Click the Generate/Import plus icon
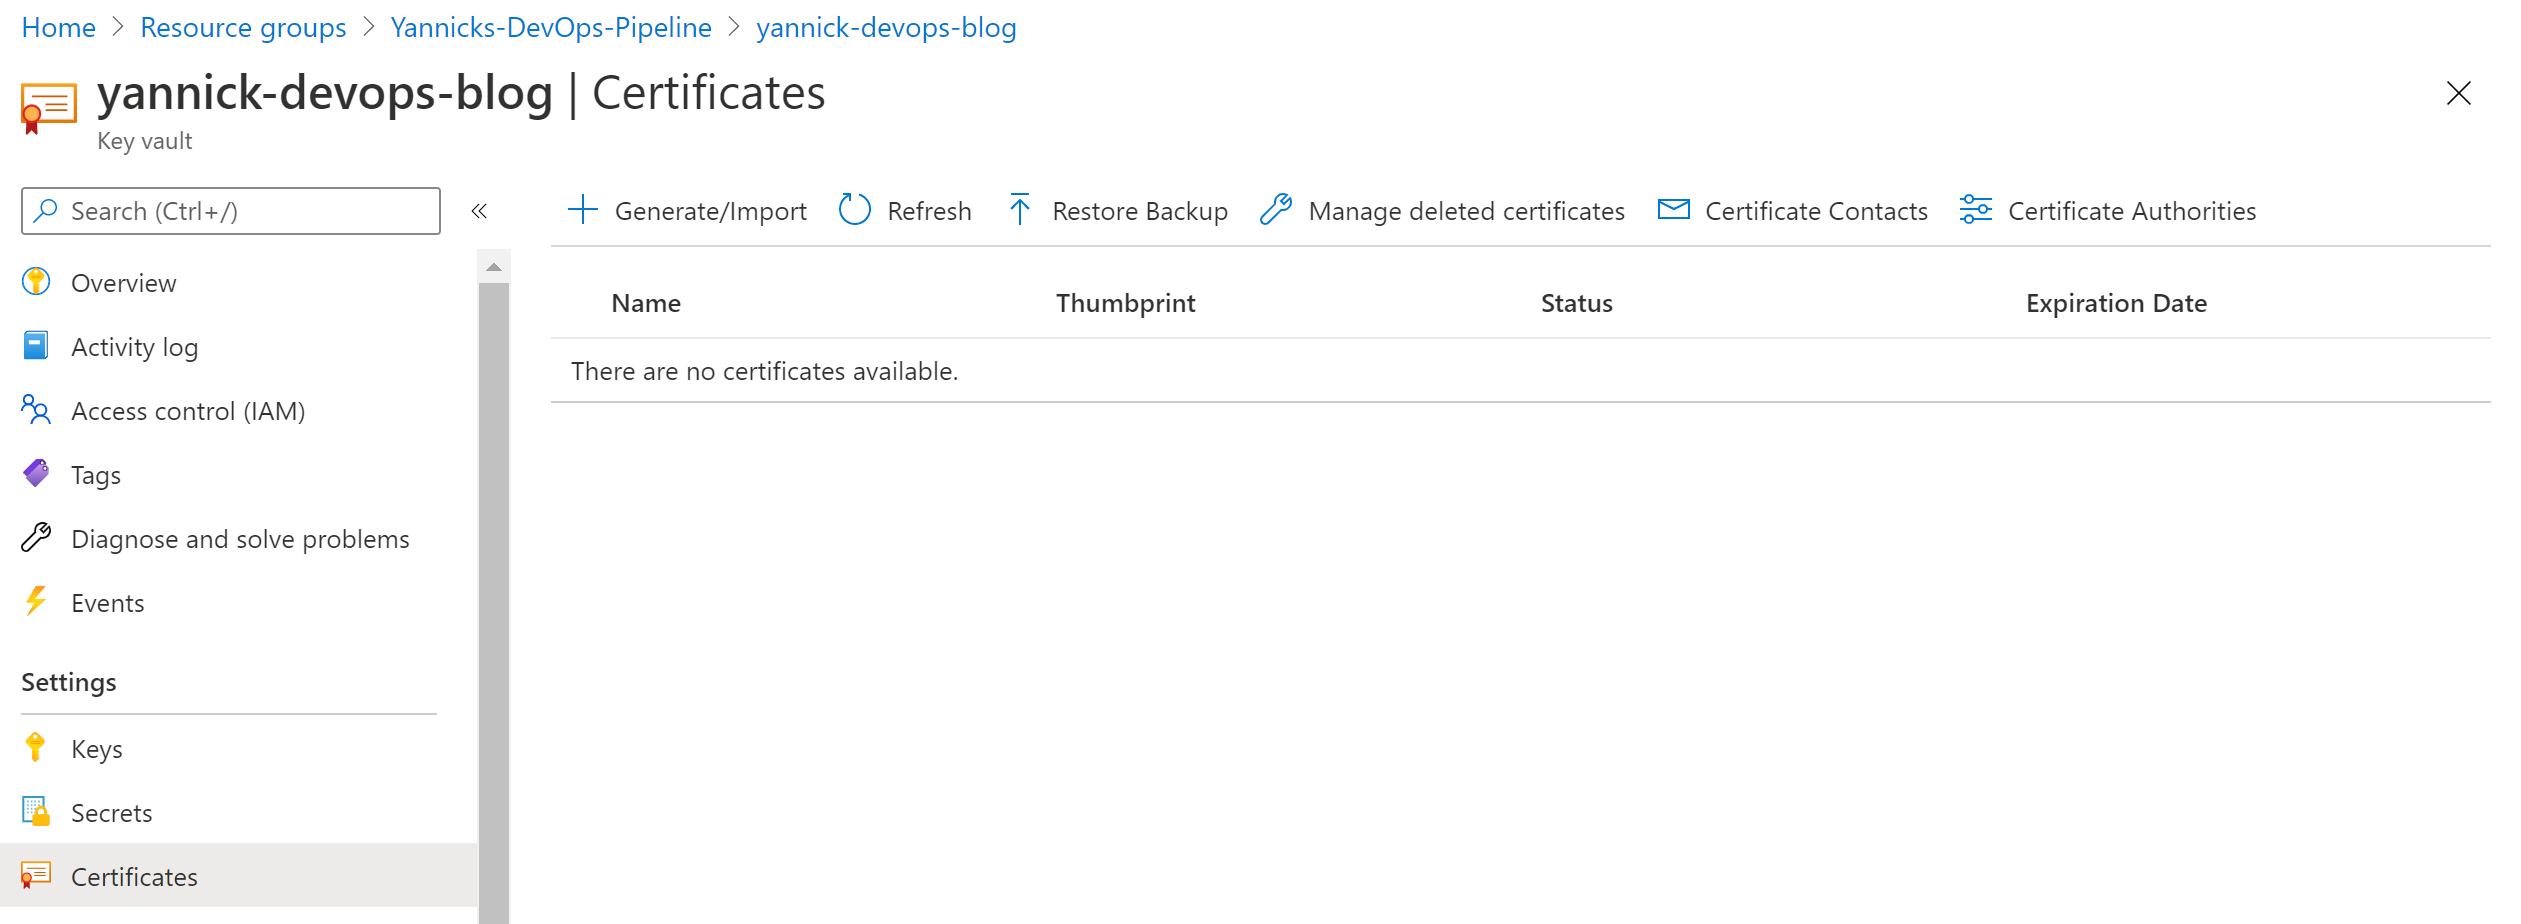 (583, 211)
